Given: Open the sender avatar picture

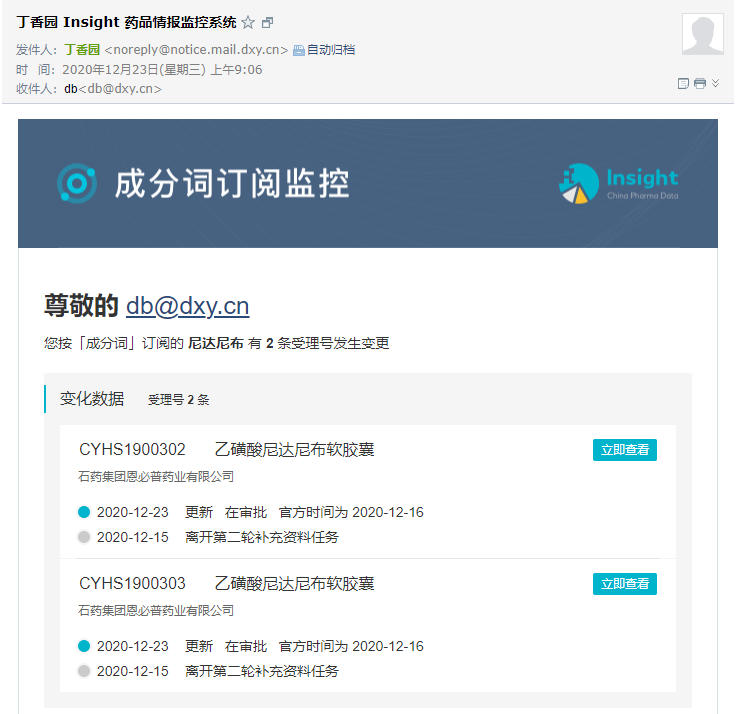Looking at the screenshot, I should tap(702, 34).
